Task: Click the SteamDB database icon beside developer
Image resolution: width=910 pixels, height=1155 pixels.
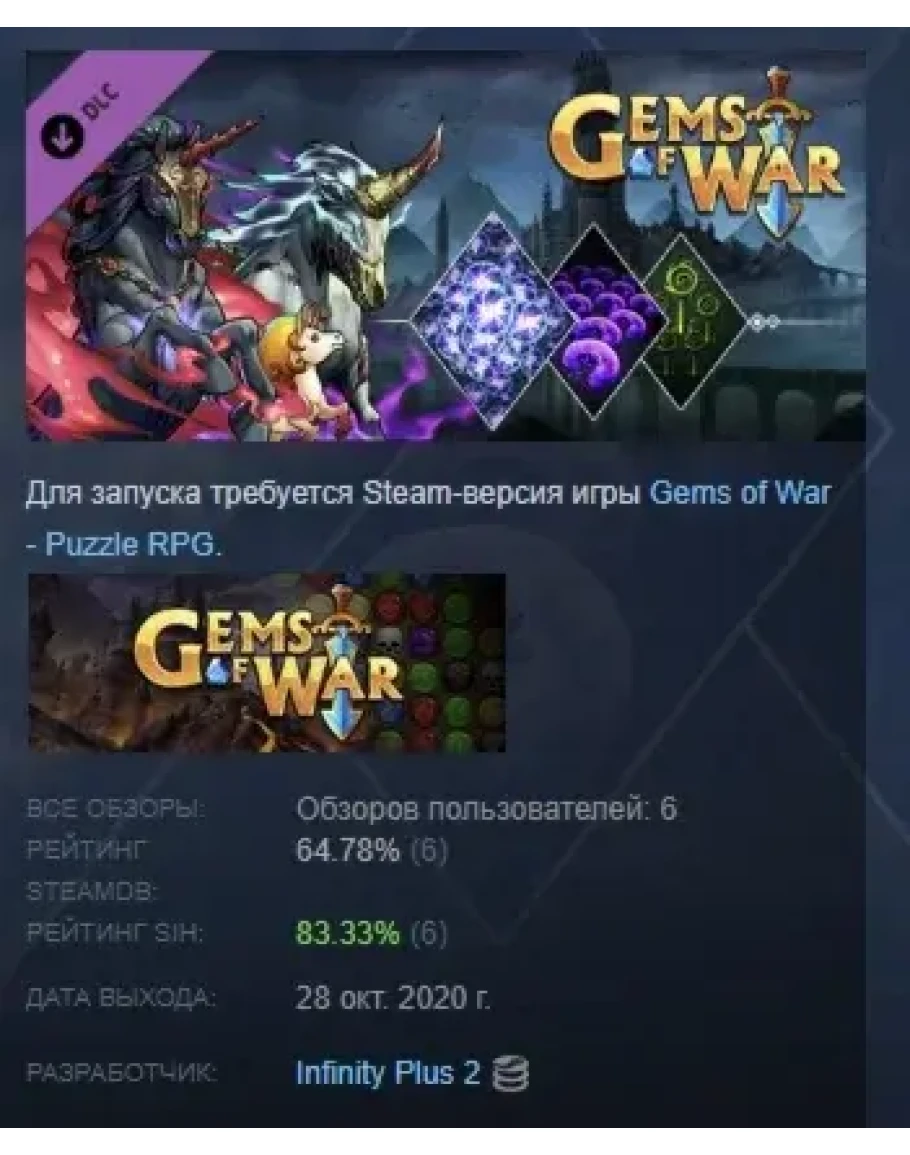Action: (x=510, y=1074)
